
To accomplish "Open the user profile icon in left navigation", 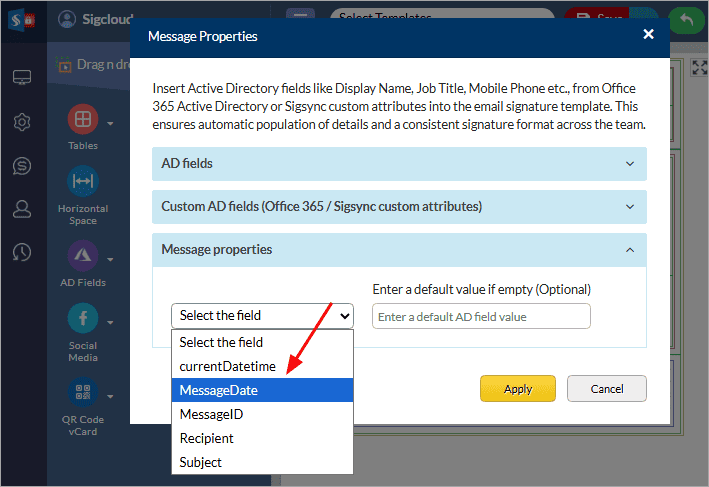I will point(21,209).
